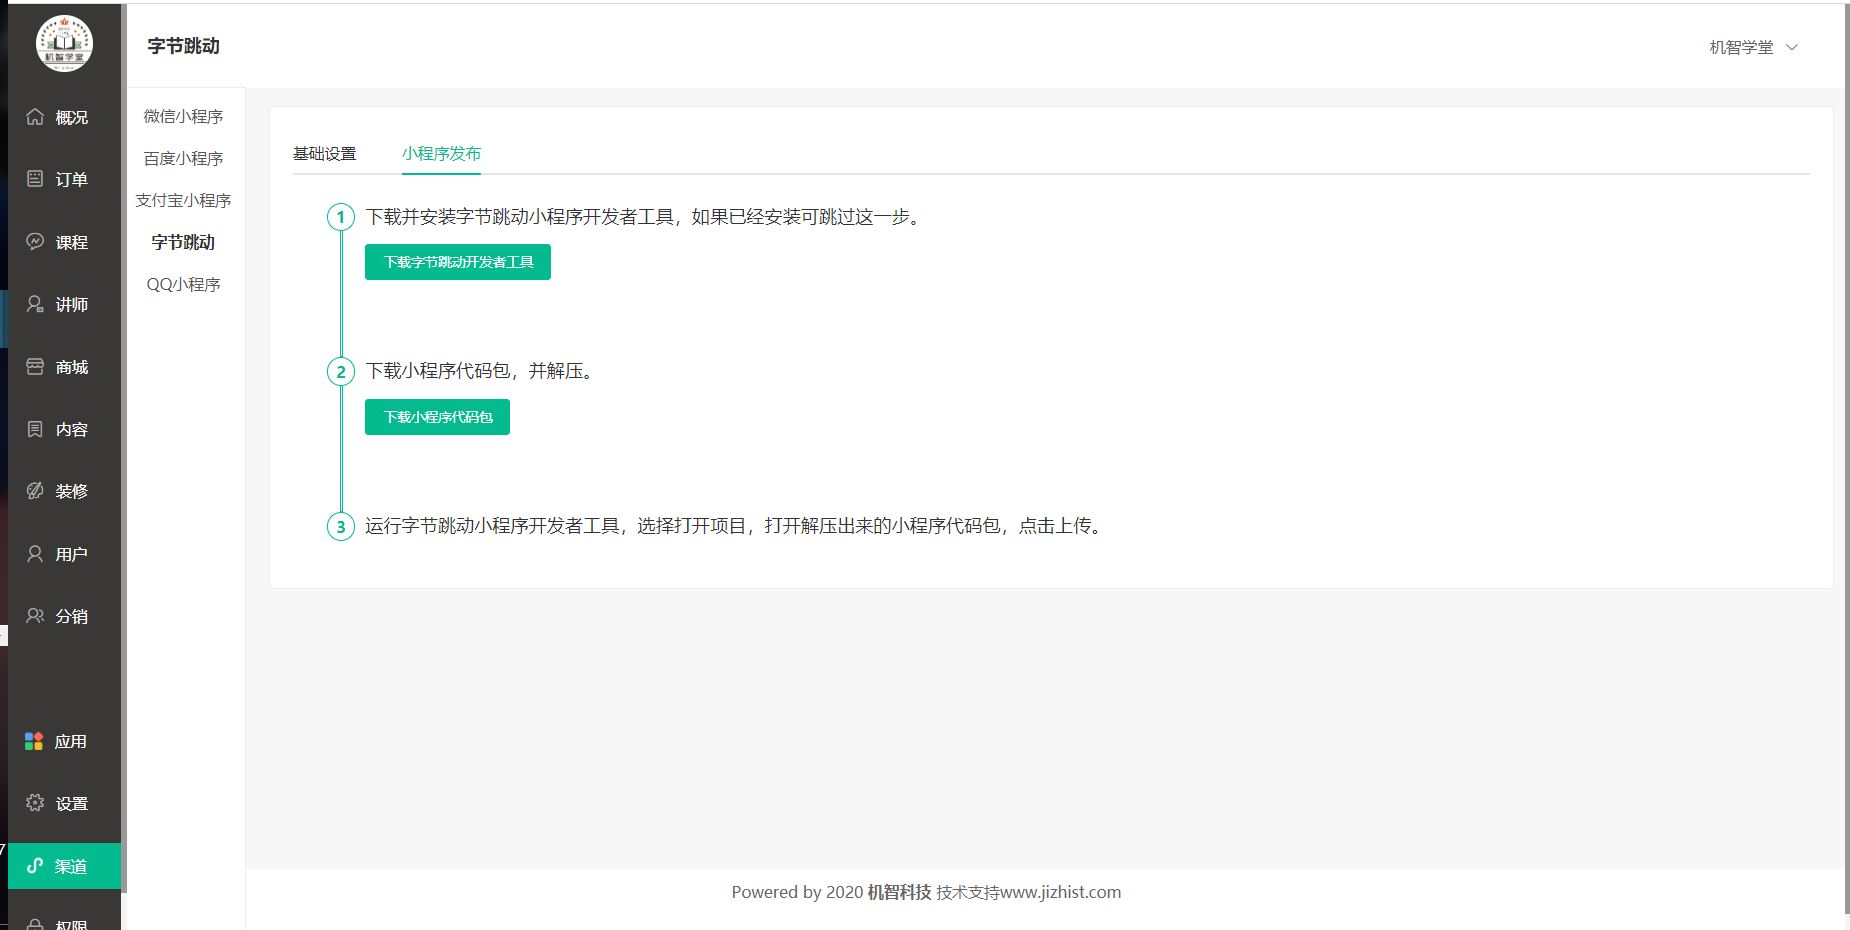
Task: Open 订单 menu label
Action: (x=72, y=179)
